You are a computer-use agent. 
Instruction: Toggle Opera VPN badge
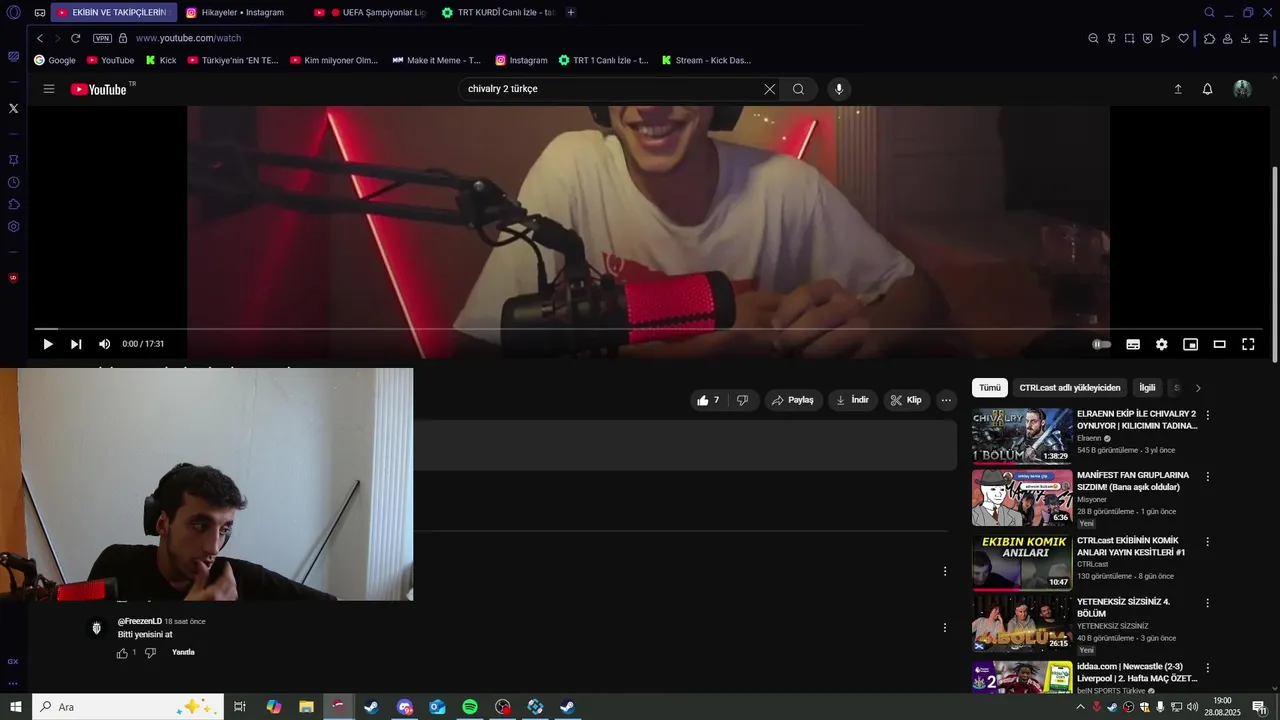tap(103, 38)
